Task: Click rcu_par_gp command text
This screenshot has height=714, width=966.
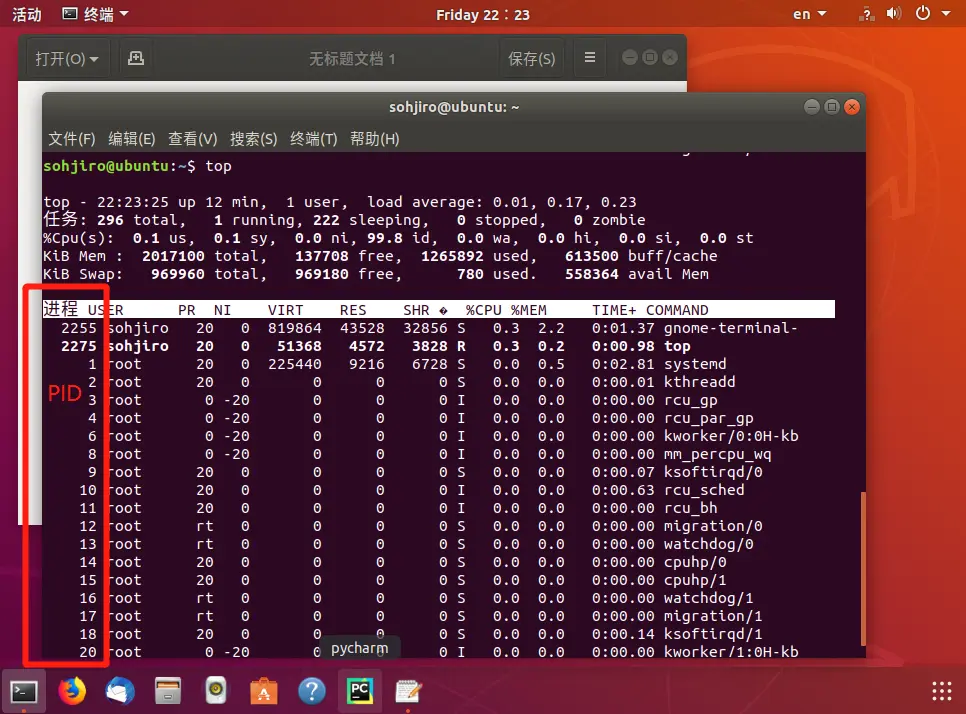Action: 708,418
